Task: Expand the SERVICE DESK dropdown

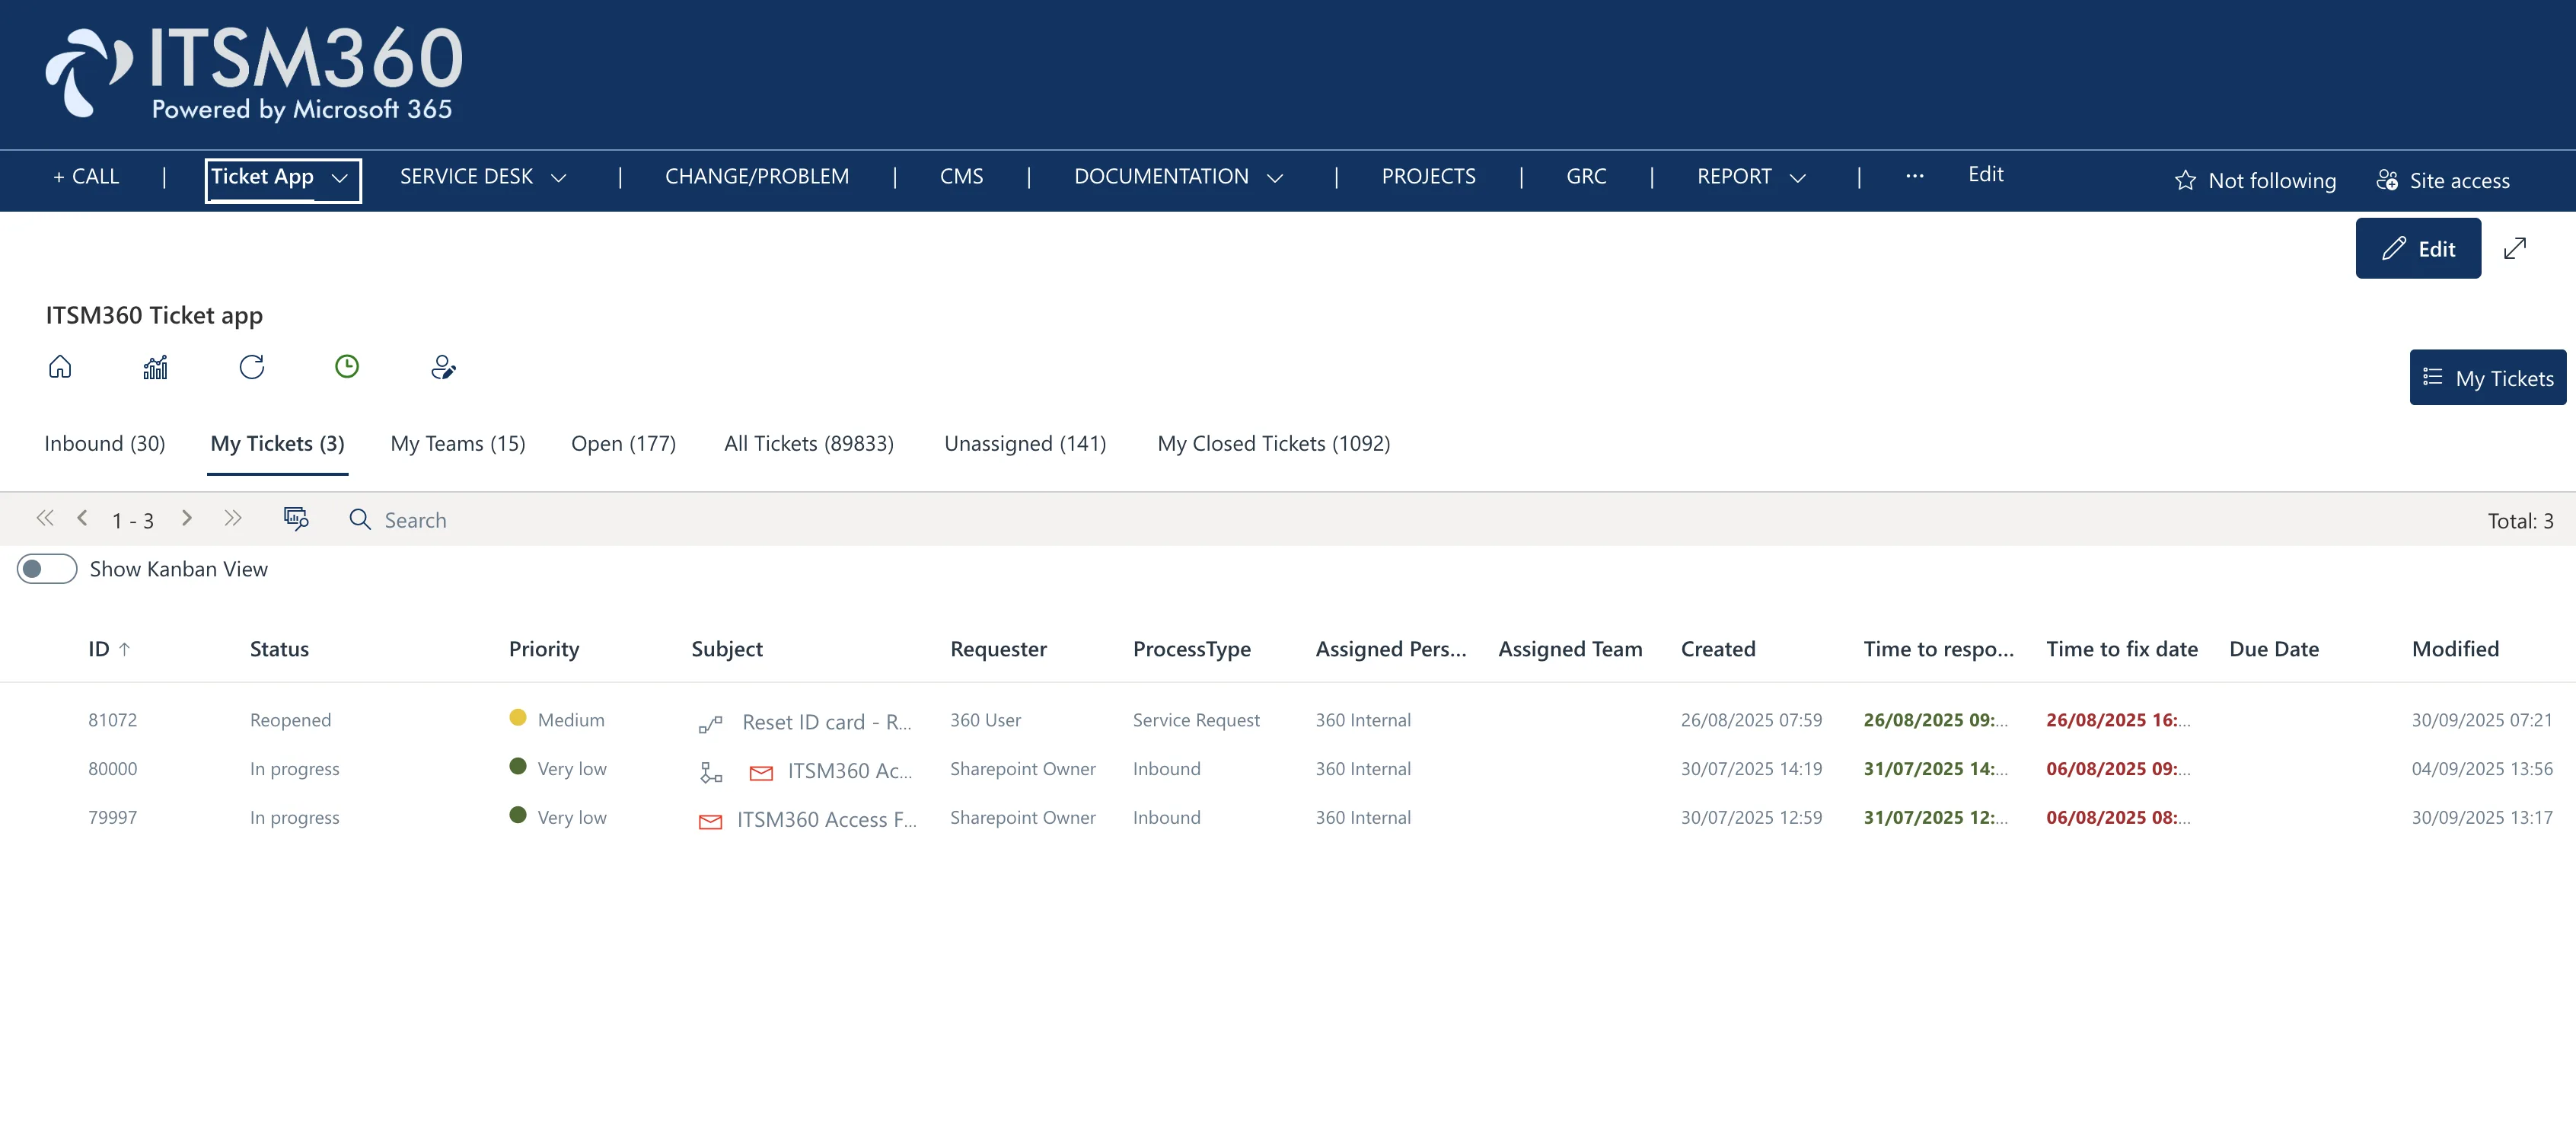Action: [x=483, y=176]
